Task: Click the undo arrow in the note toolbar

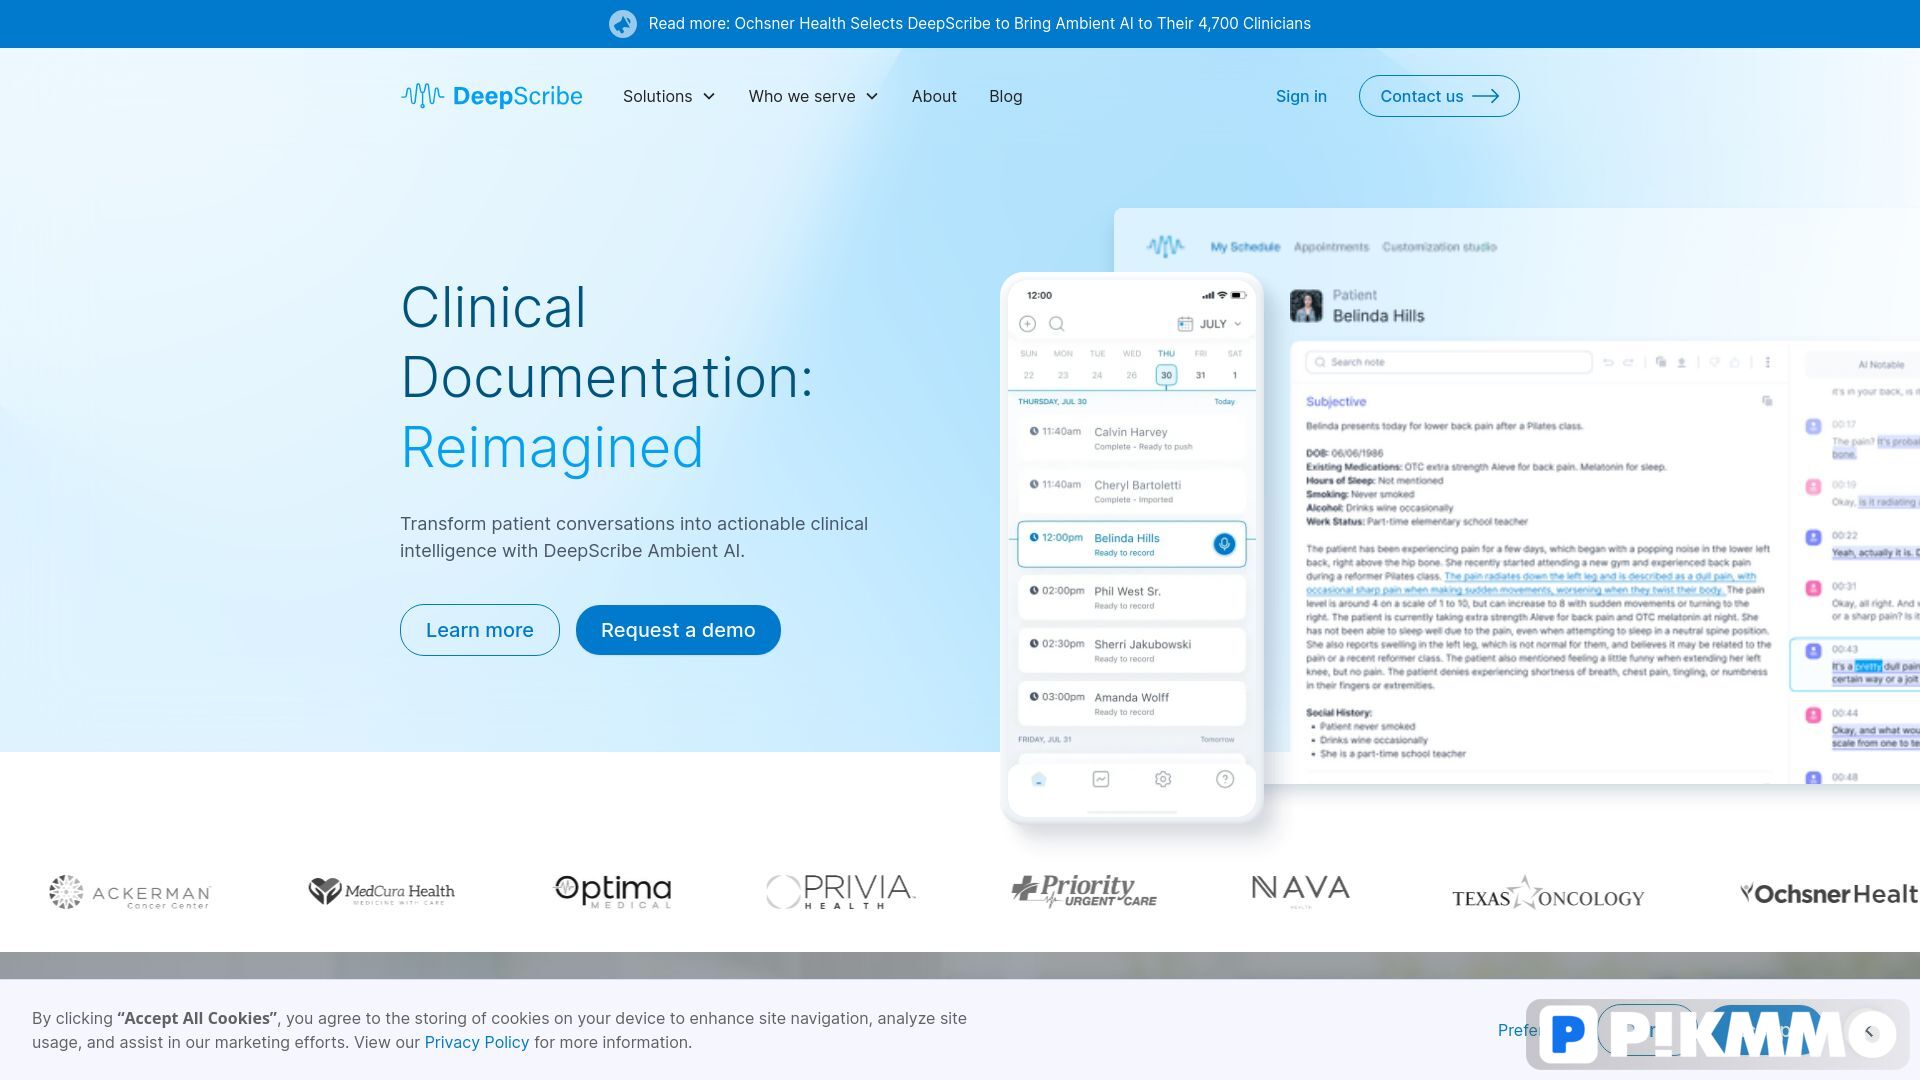Action: coord(1608,362)
